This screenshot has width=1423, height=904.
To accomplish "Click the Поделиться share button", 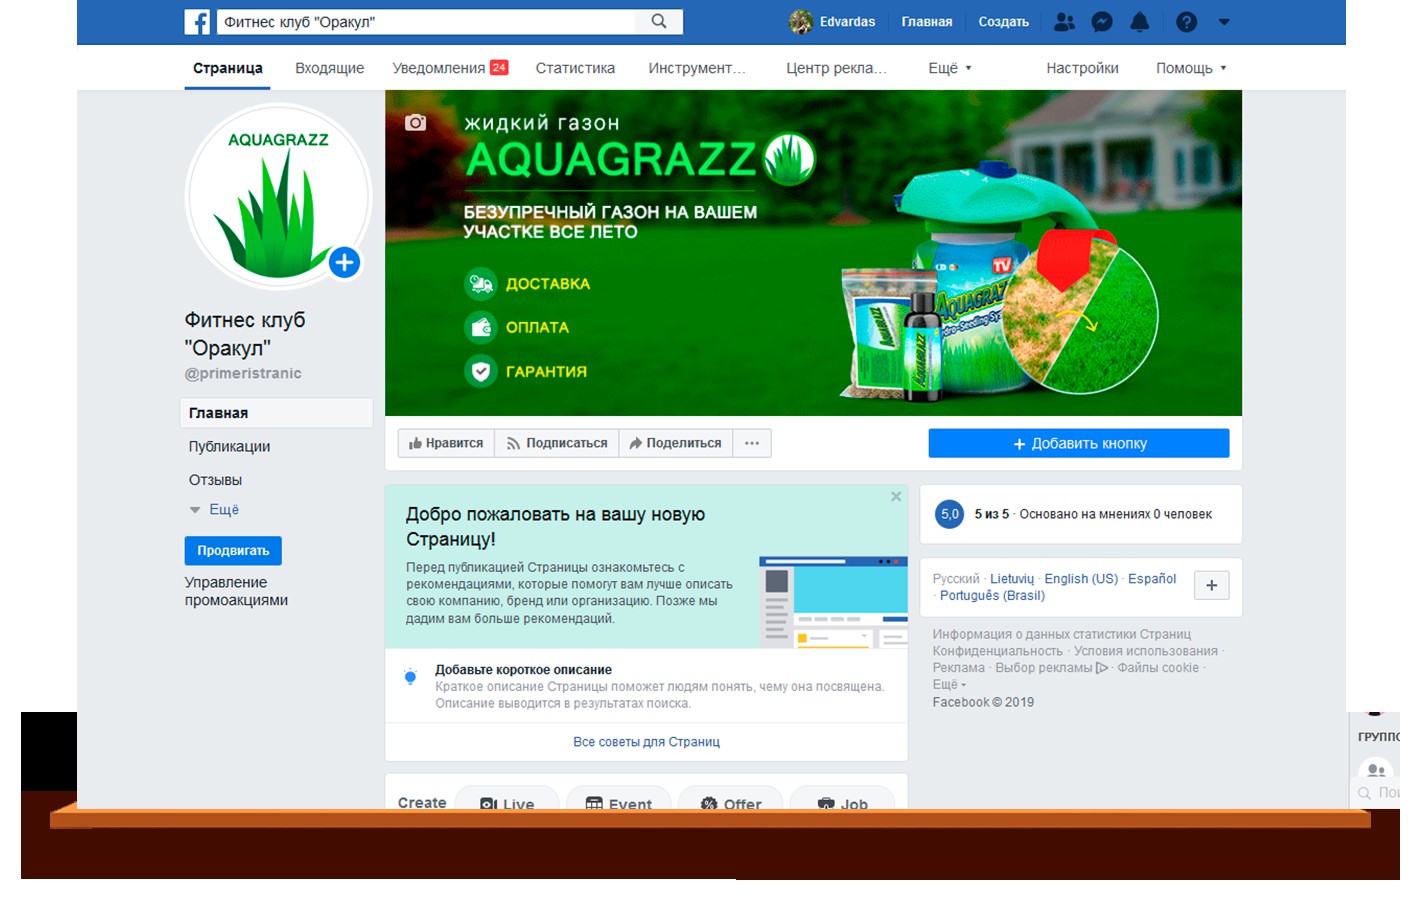I will click(x=676, y=443).
